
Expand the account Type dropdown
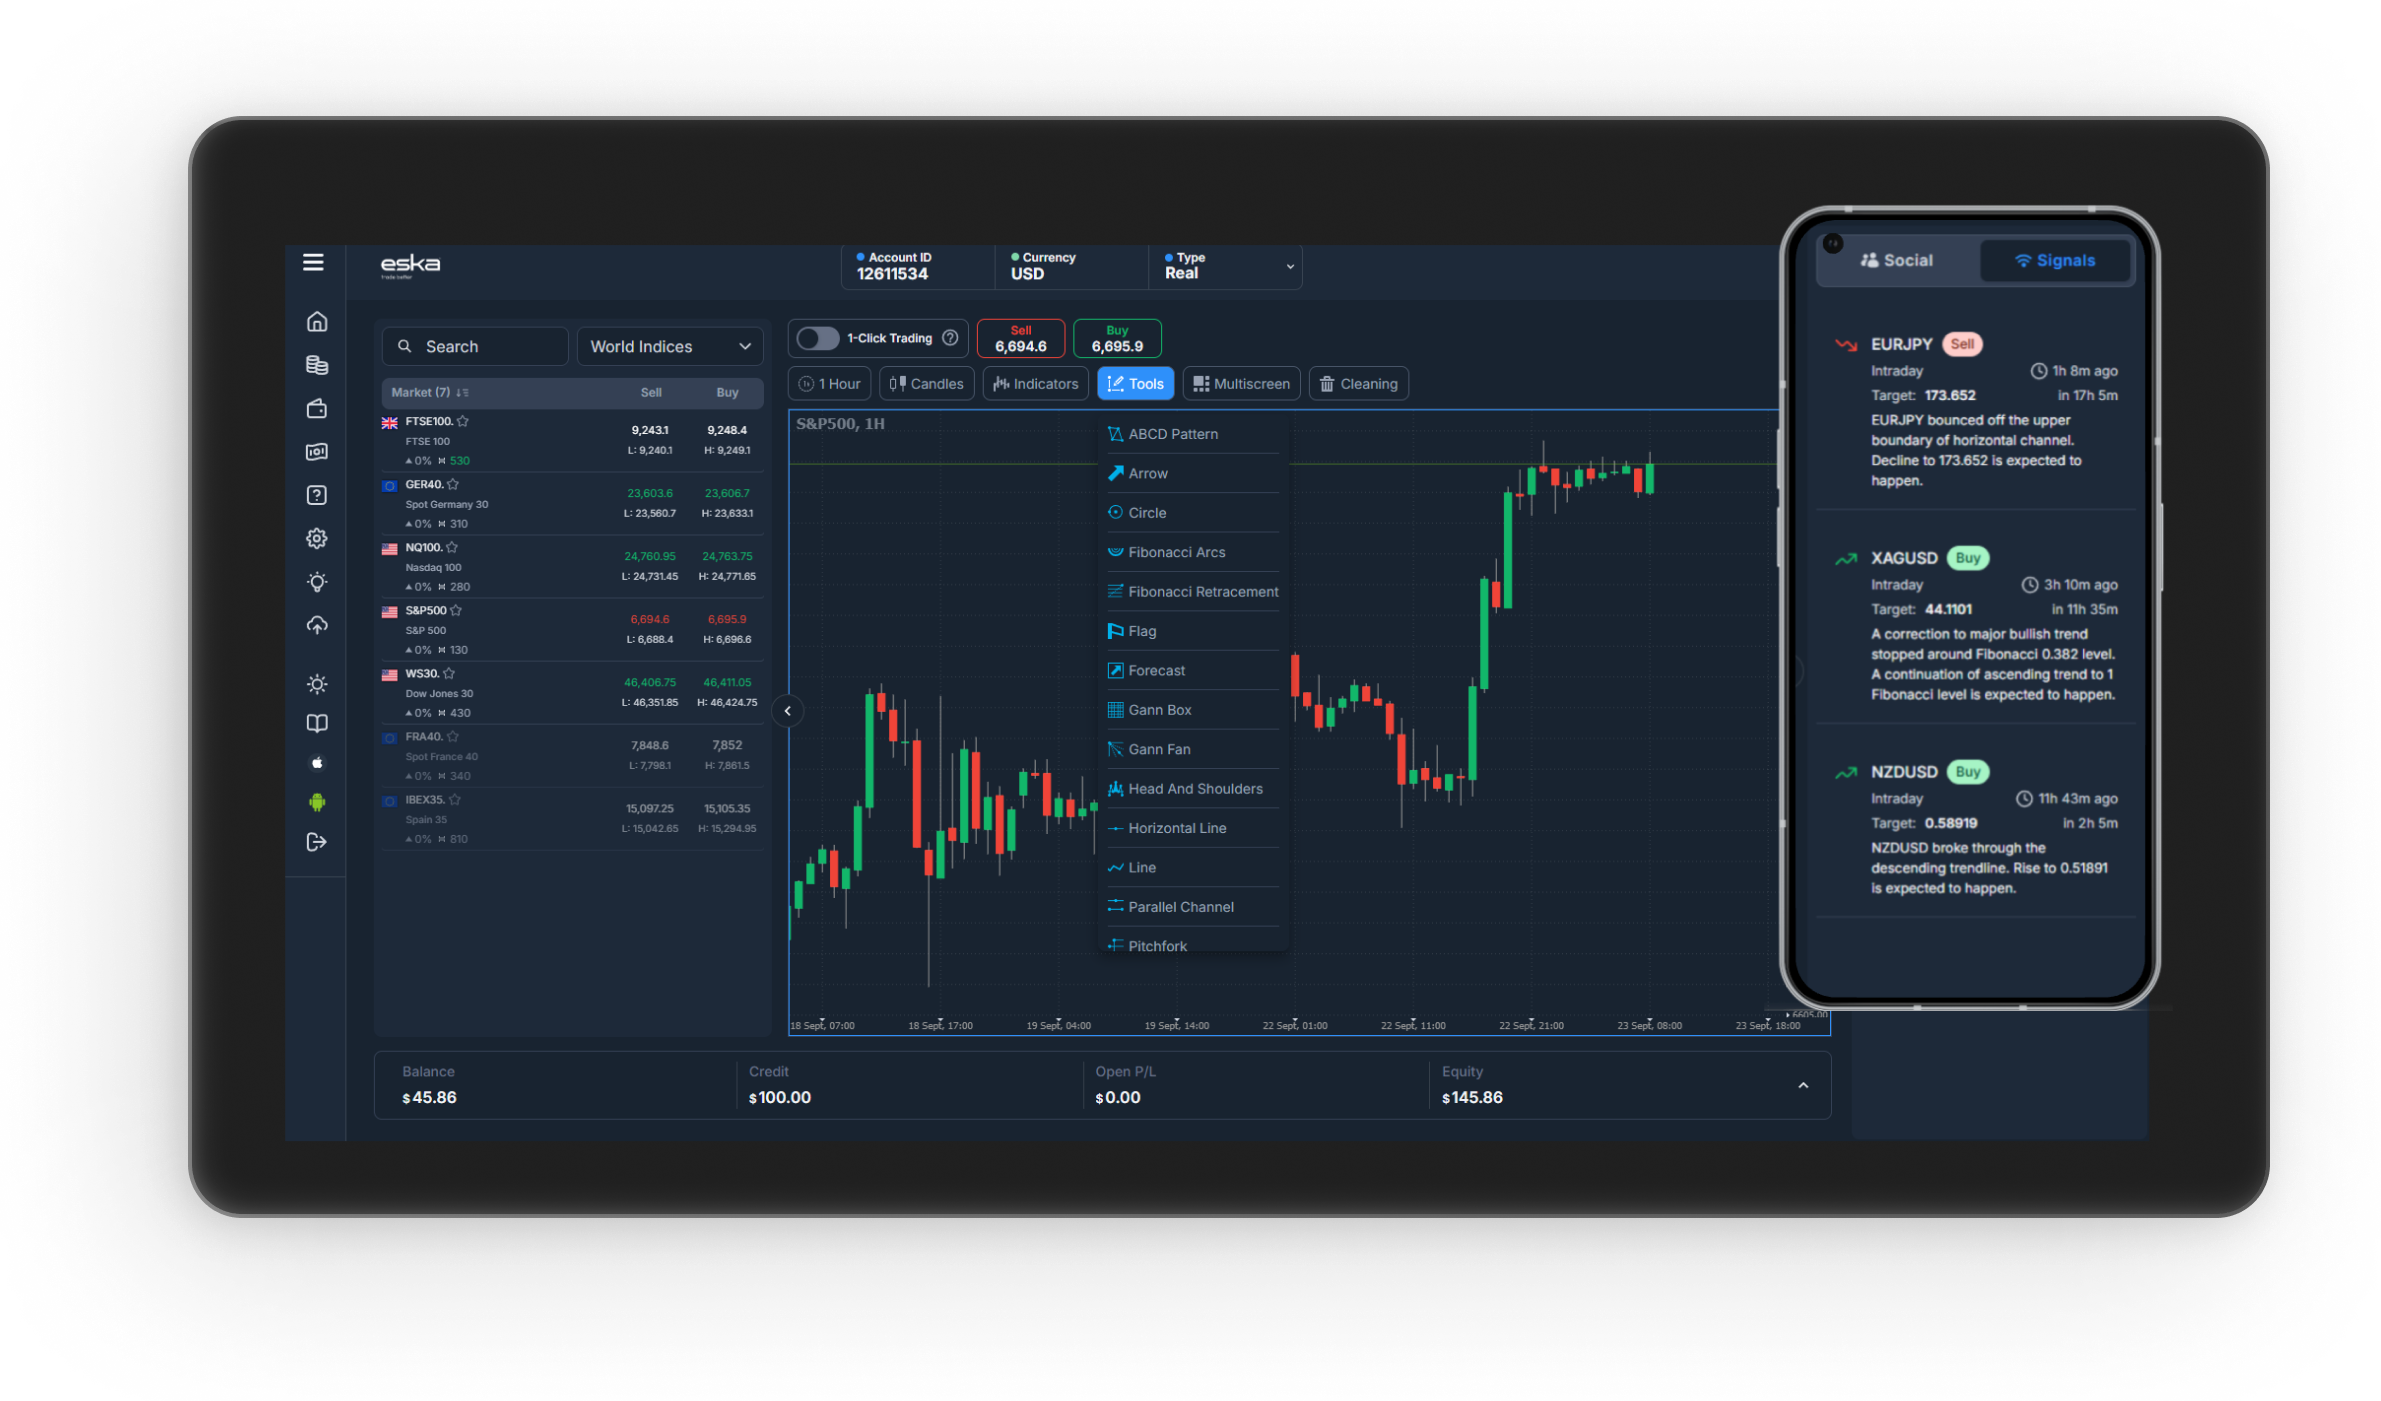point(1289,266)
